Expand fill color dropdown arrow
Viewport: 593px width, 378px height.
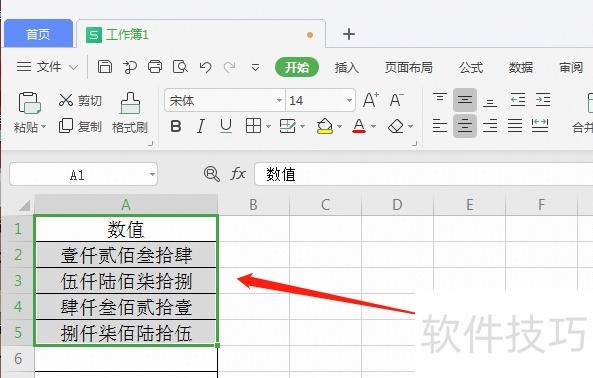pyautogui.click(x=339, y=126)
